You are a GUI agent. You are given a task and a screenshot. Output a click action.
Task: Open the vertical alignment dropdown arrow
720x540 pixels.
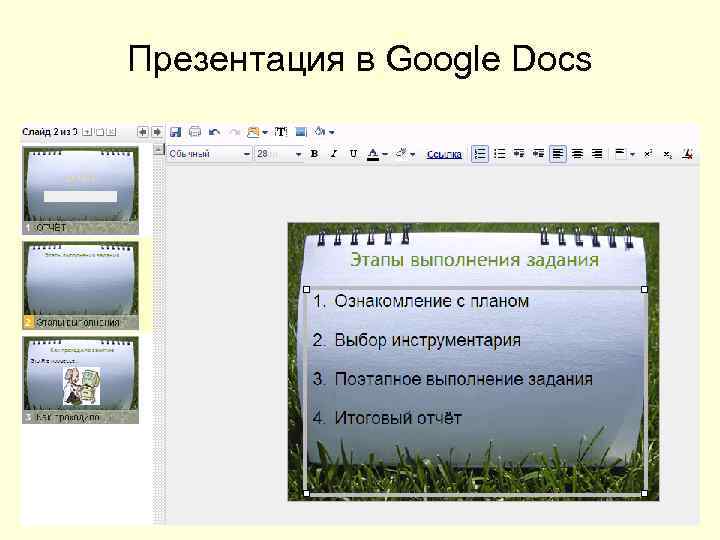(x=632, y=155)
